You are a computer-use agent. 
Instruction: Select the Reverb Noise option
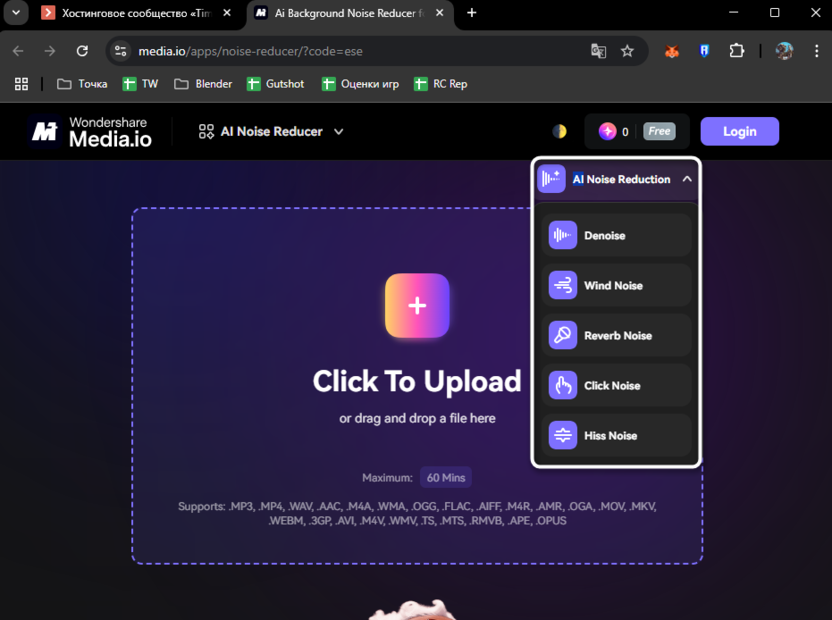point(617,335)
